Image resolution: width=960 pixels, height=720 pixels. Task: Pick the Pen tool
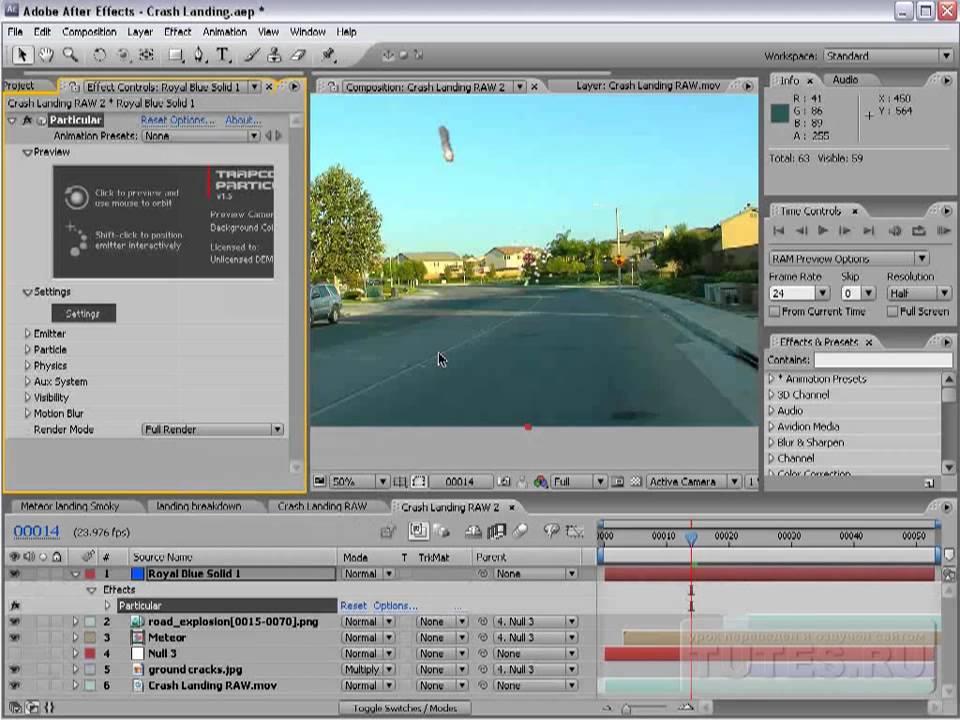pyautogui.click(x=199, y=55)
